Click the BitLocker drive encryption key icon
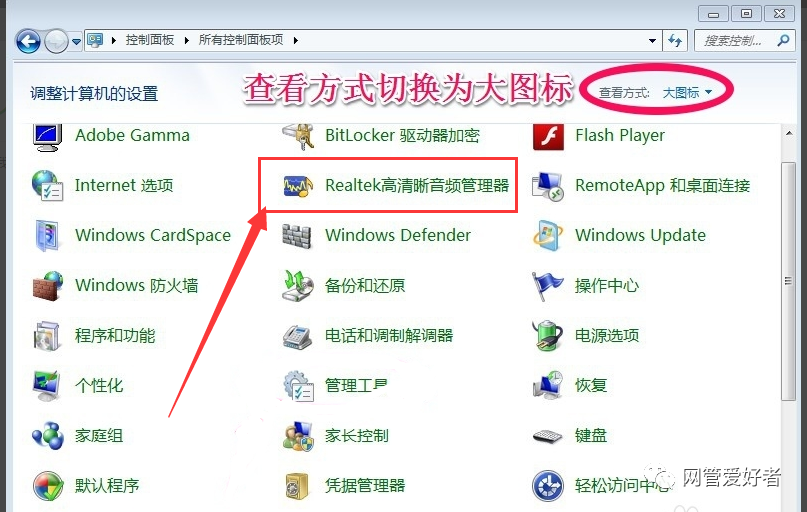 [299, 136]
